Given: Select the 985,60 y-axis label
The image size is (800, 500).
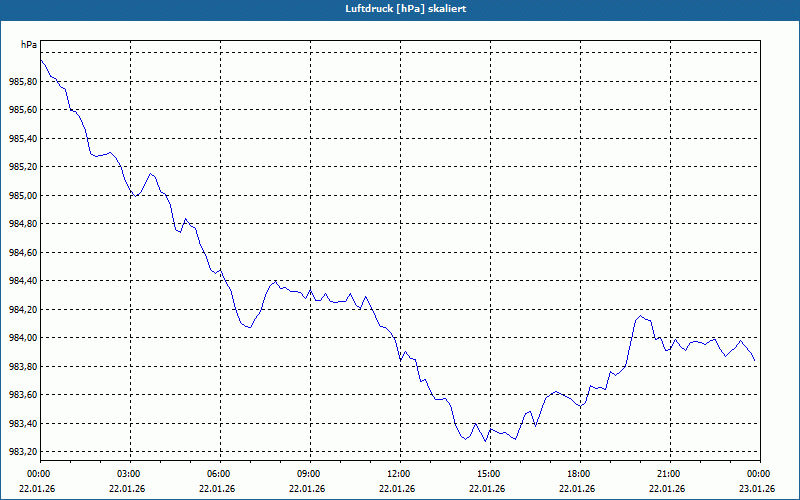Looking at the screenshot, I should point(24,110).
